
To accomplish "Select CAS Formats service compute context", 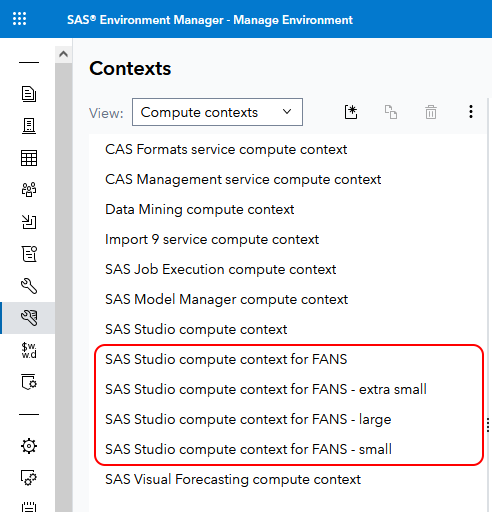I will 226,149.
